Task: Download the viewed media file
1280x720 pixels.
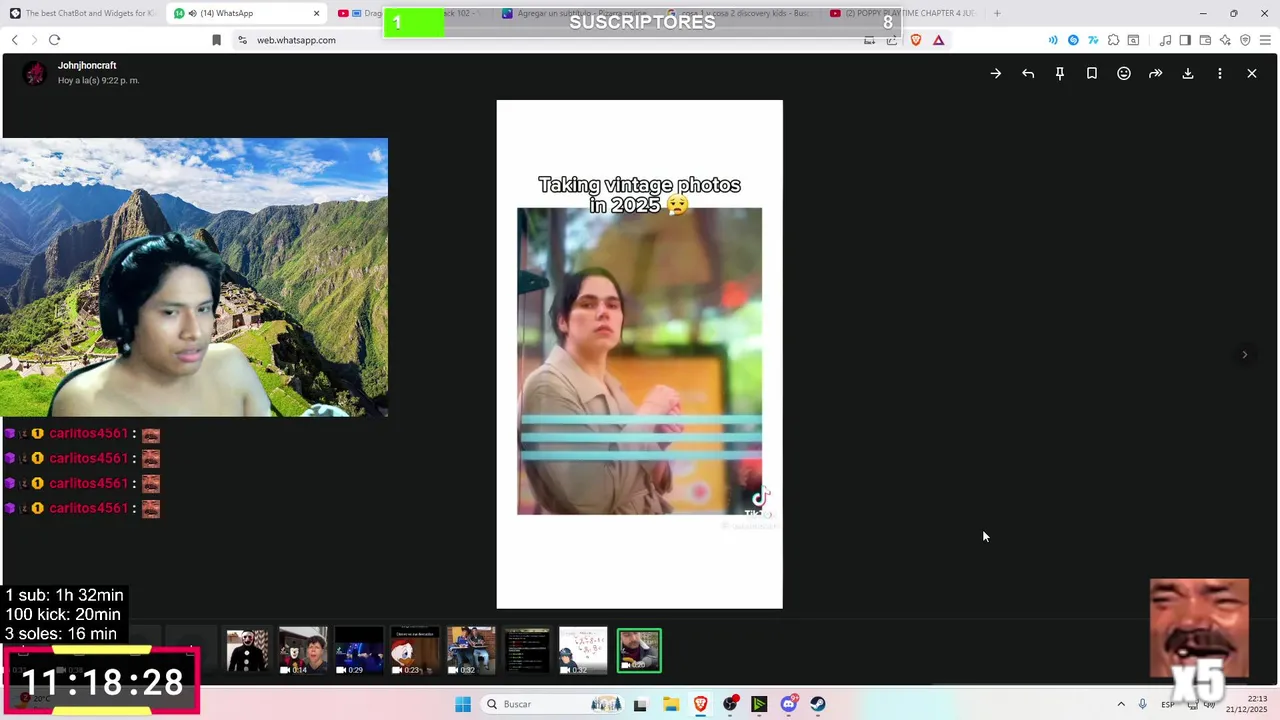Action: point(1188,73)
